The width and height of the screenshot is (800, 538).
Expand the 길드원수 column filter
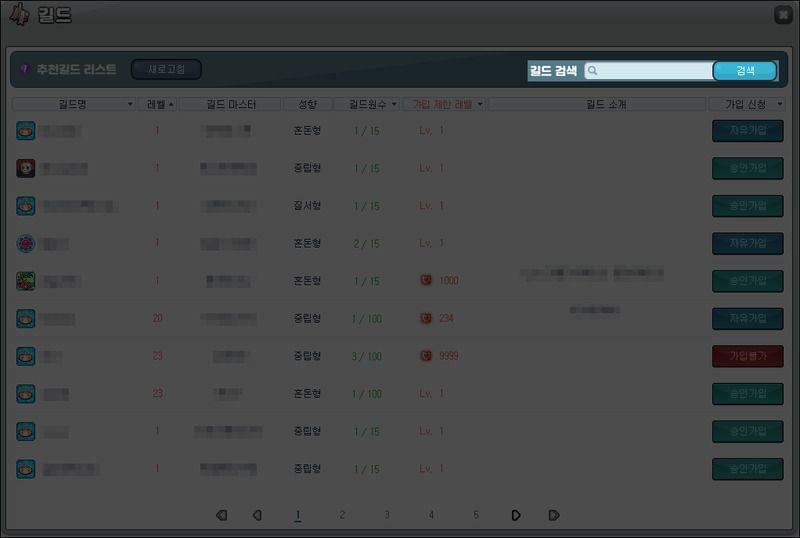[x=393, y=104]
